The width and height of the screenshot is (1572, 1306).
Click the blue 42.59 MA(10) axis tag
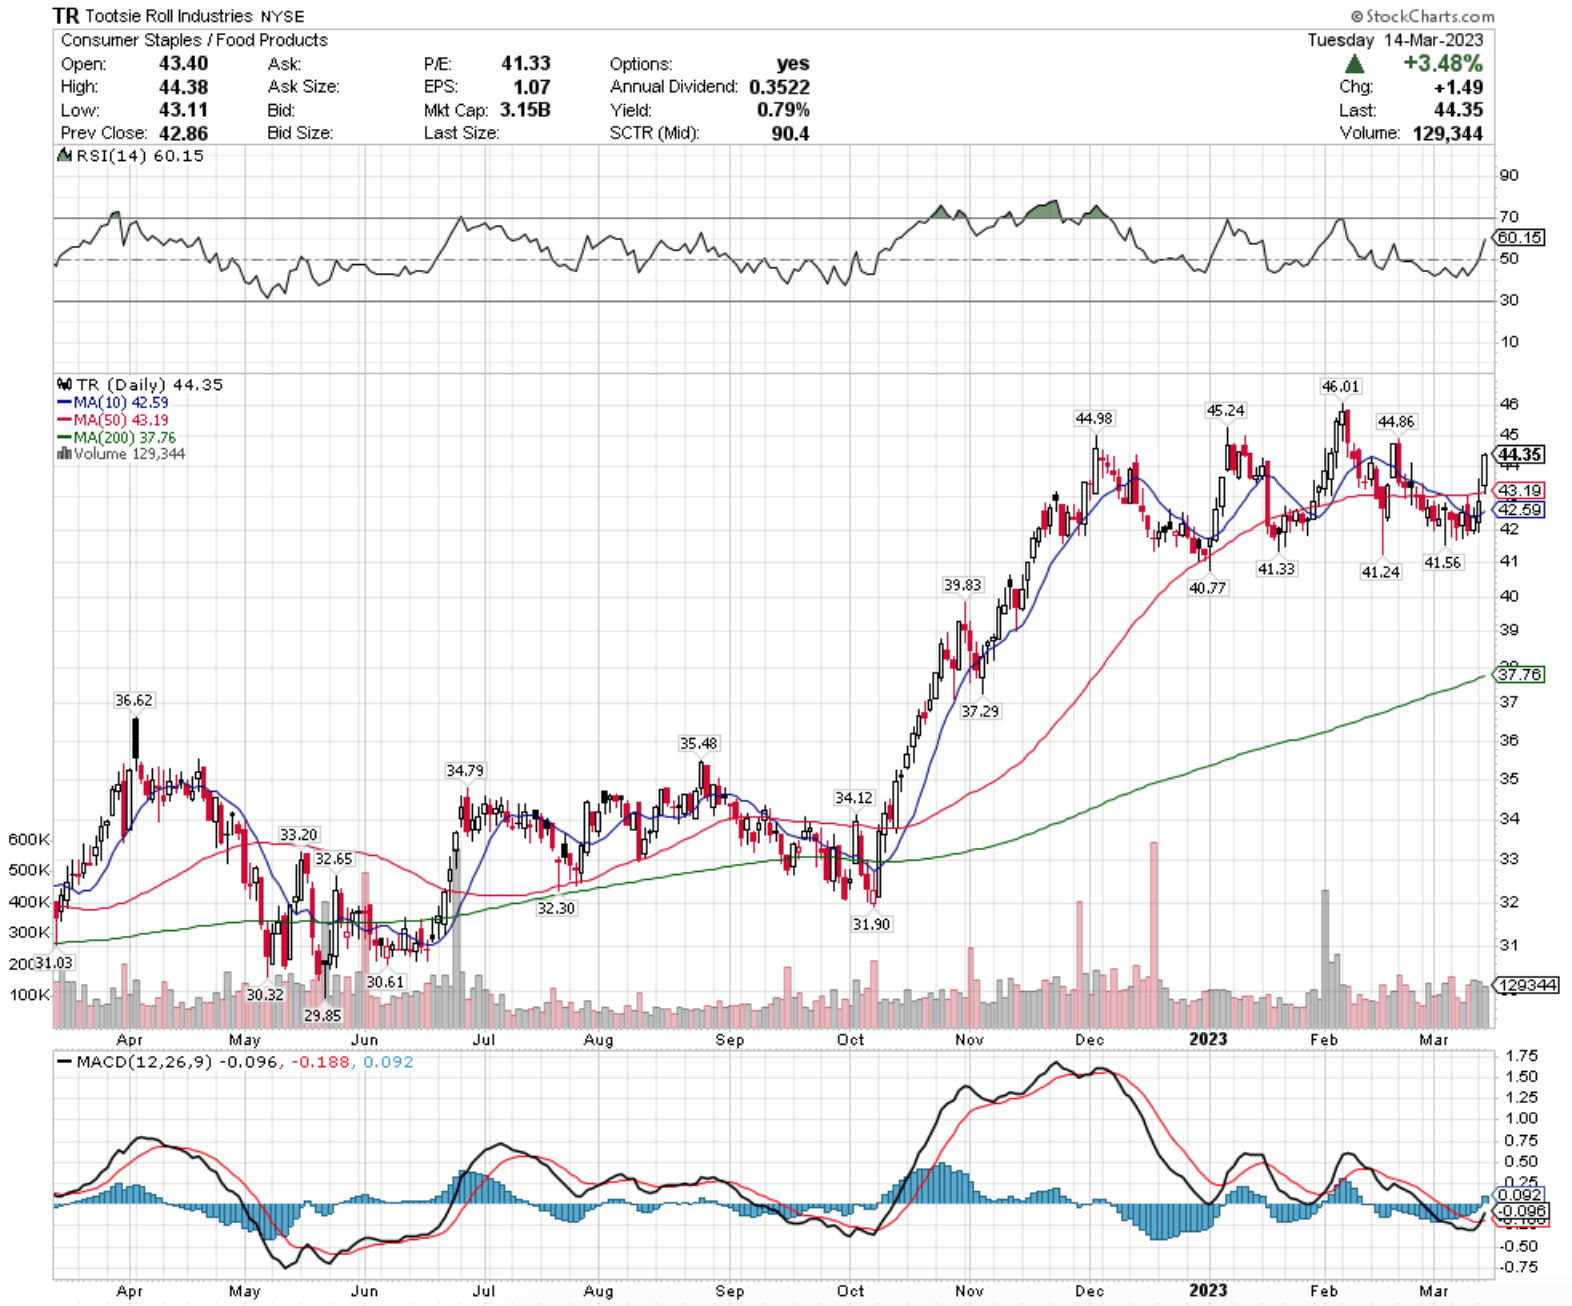click(1519, 510)
